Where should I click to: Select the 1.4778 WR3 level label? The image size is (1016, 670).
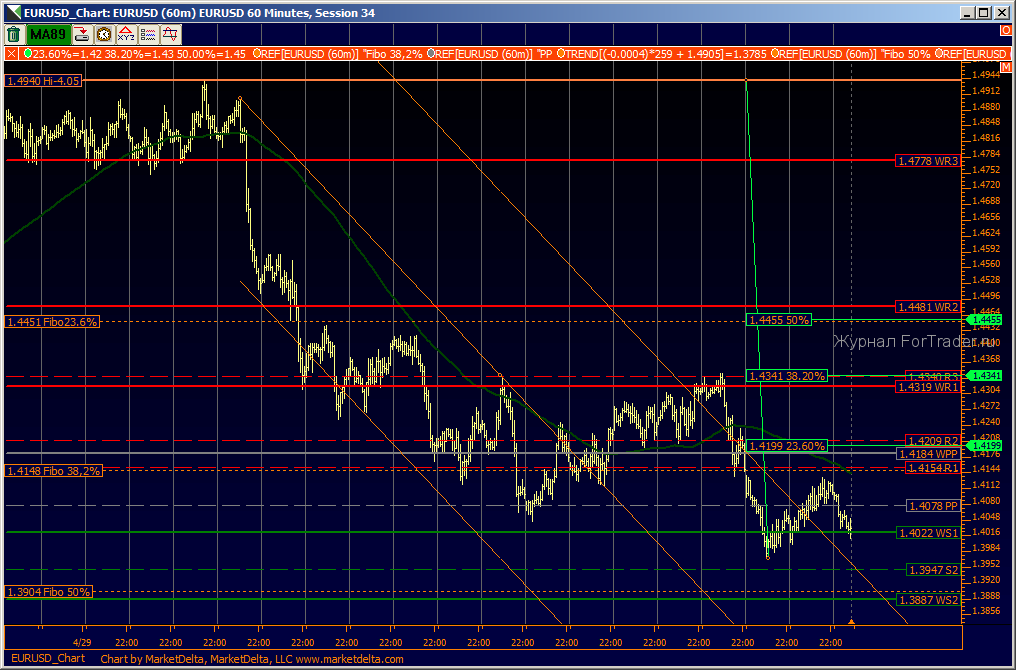pos(928,161)
